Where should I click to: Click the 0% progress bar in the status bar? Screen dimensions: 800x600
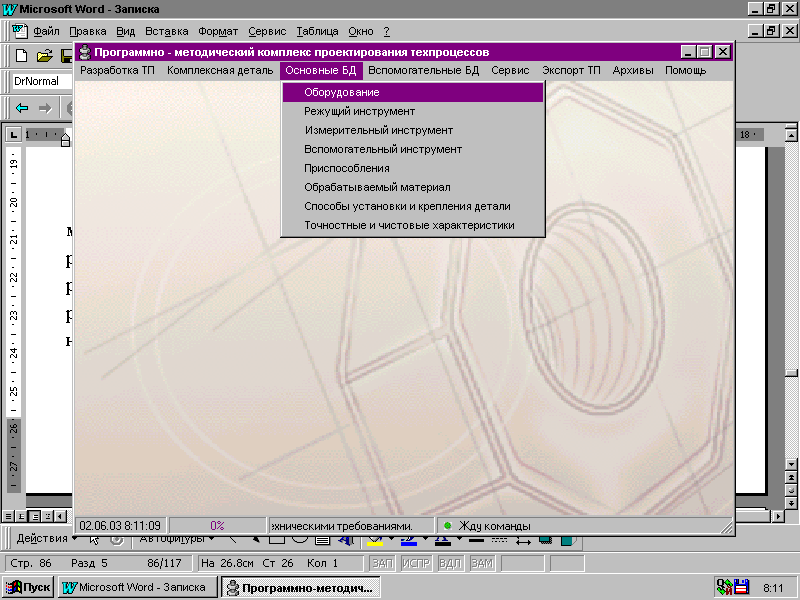(217, 526)
